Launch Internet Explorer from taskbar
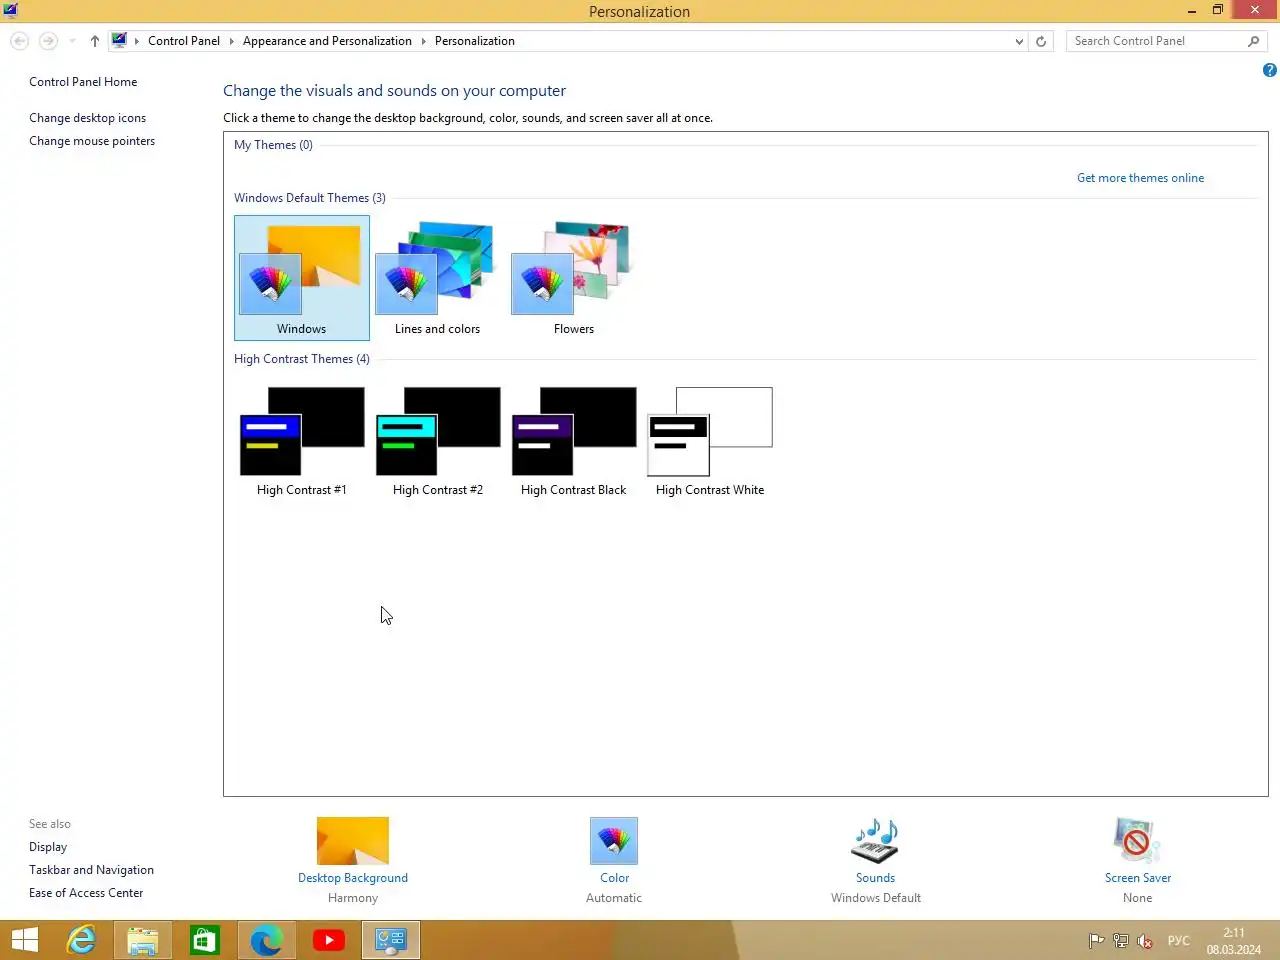This screenshot has height=960, width=1280. pos(81,940)
